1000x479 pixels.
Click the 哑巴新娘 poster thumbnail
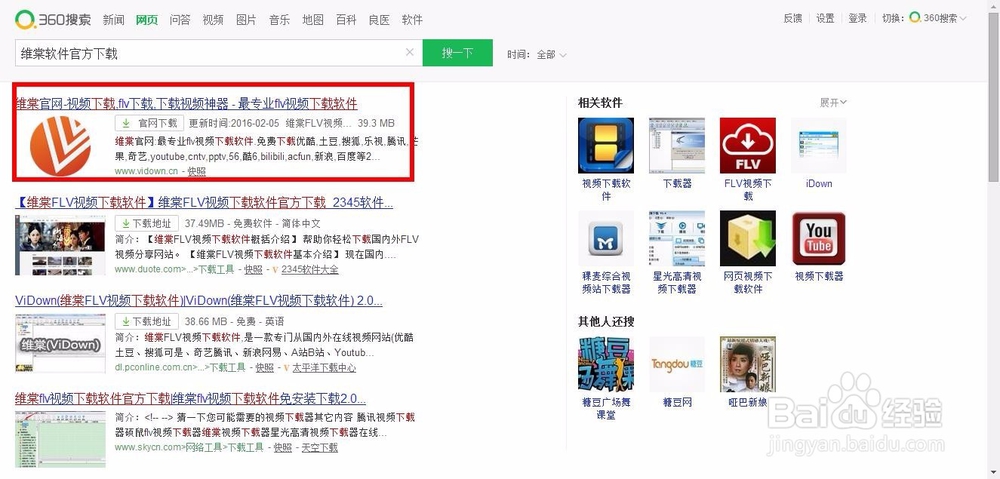(747, 364)
